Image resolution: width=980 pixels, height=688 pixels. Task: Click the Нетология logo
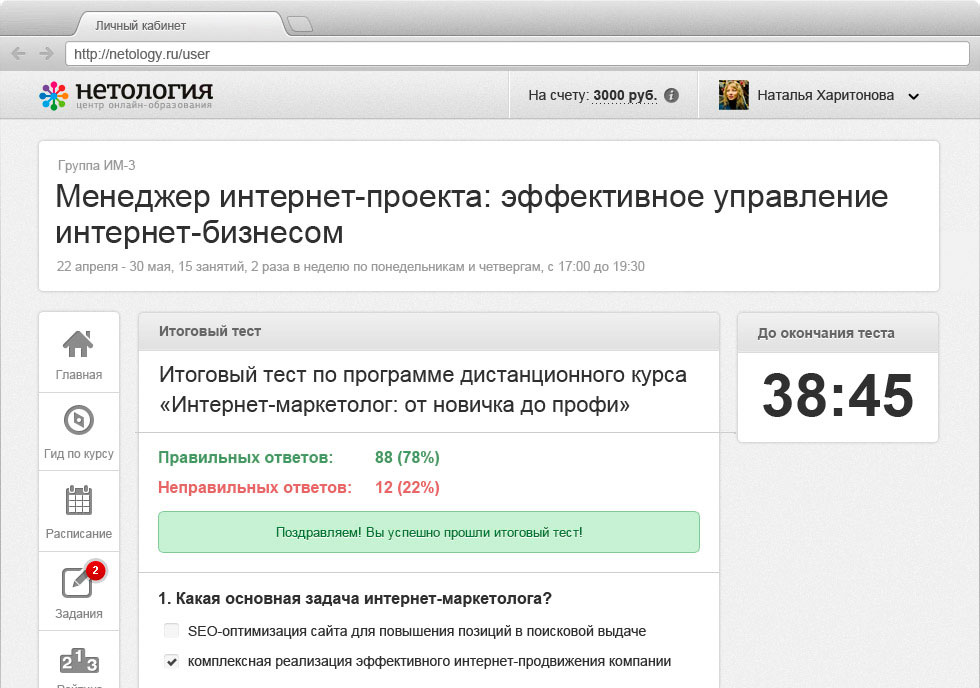[126, 95]
